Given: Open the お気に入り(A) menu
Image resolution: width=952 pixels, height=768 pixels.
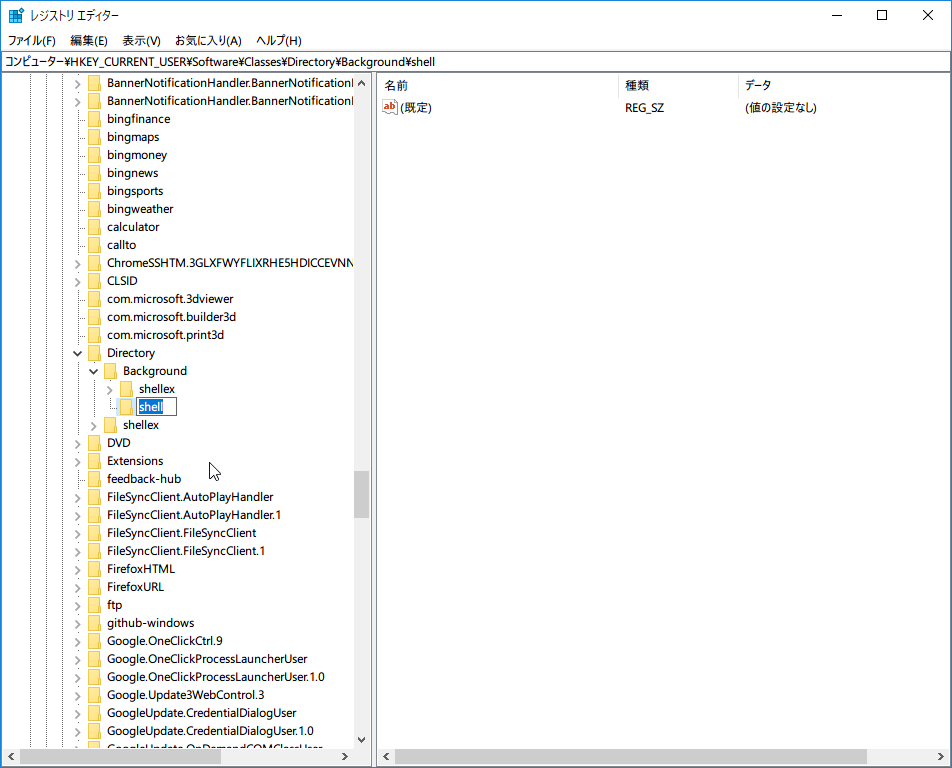Looking at the screenshot, I should [208, 41].
